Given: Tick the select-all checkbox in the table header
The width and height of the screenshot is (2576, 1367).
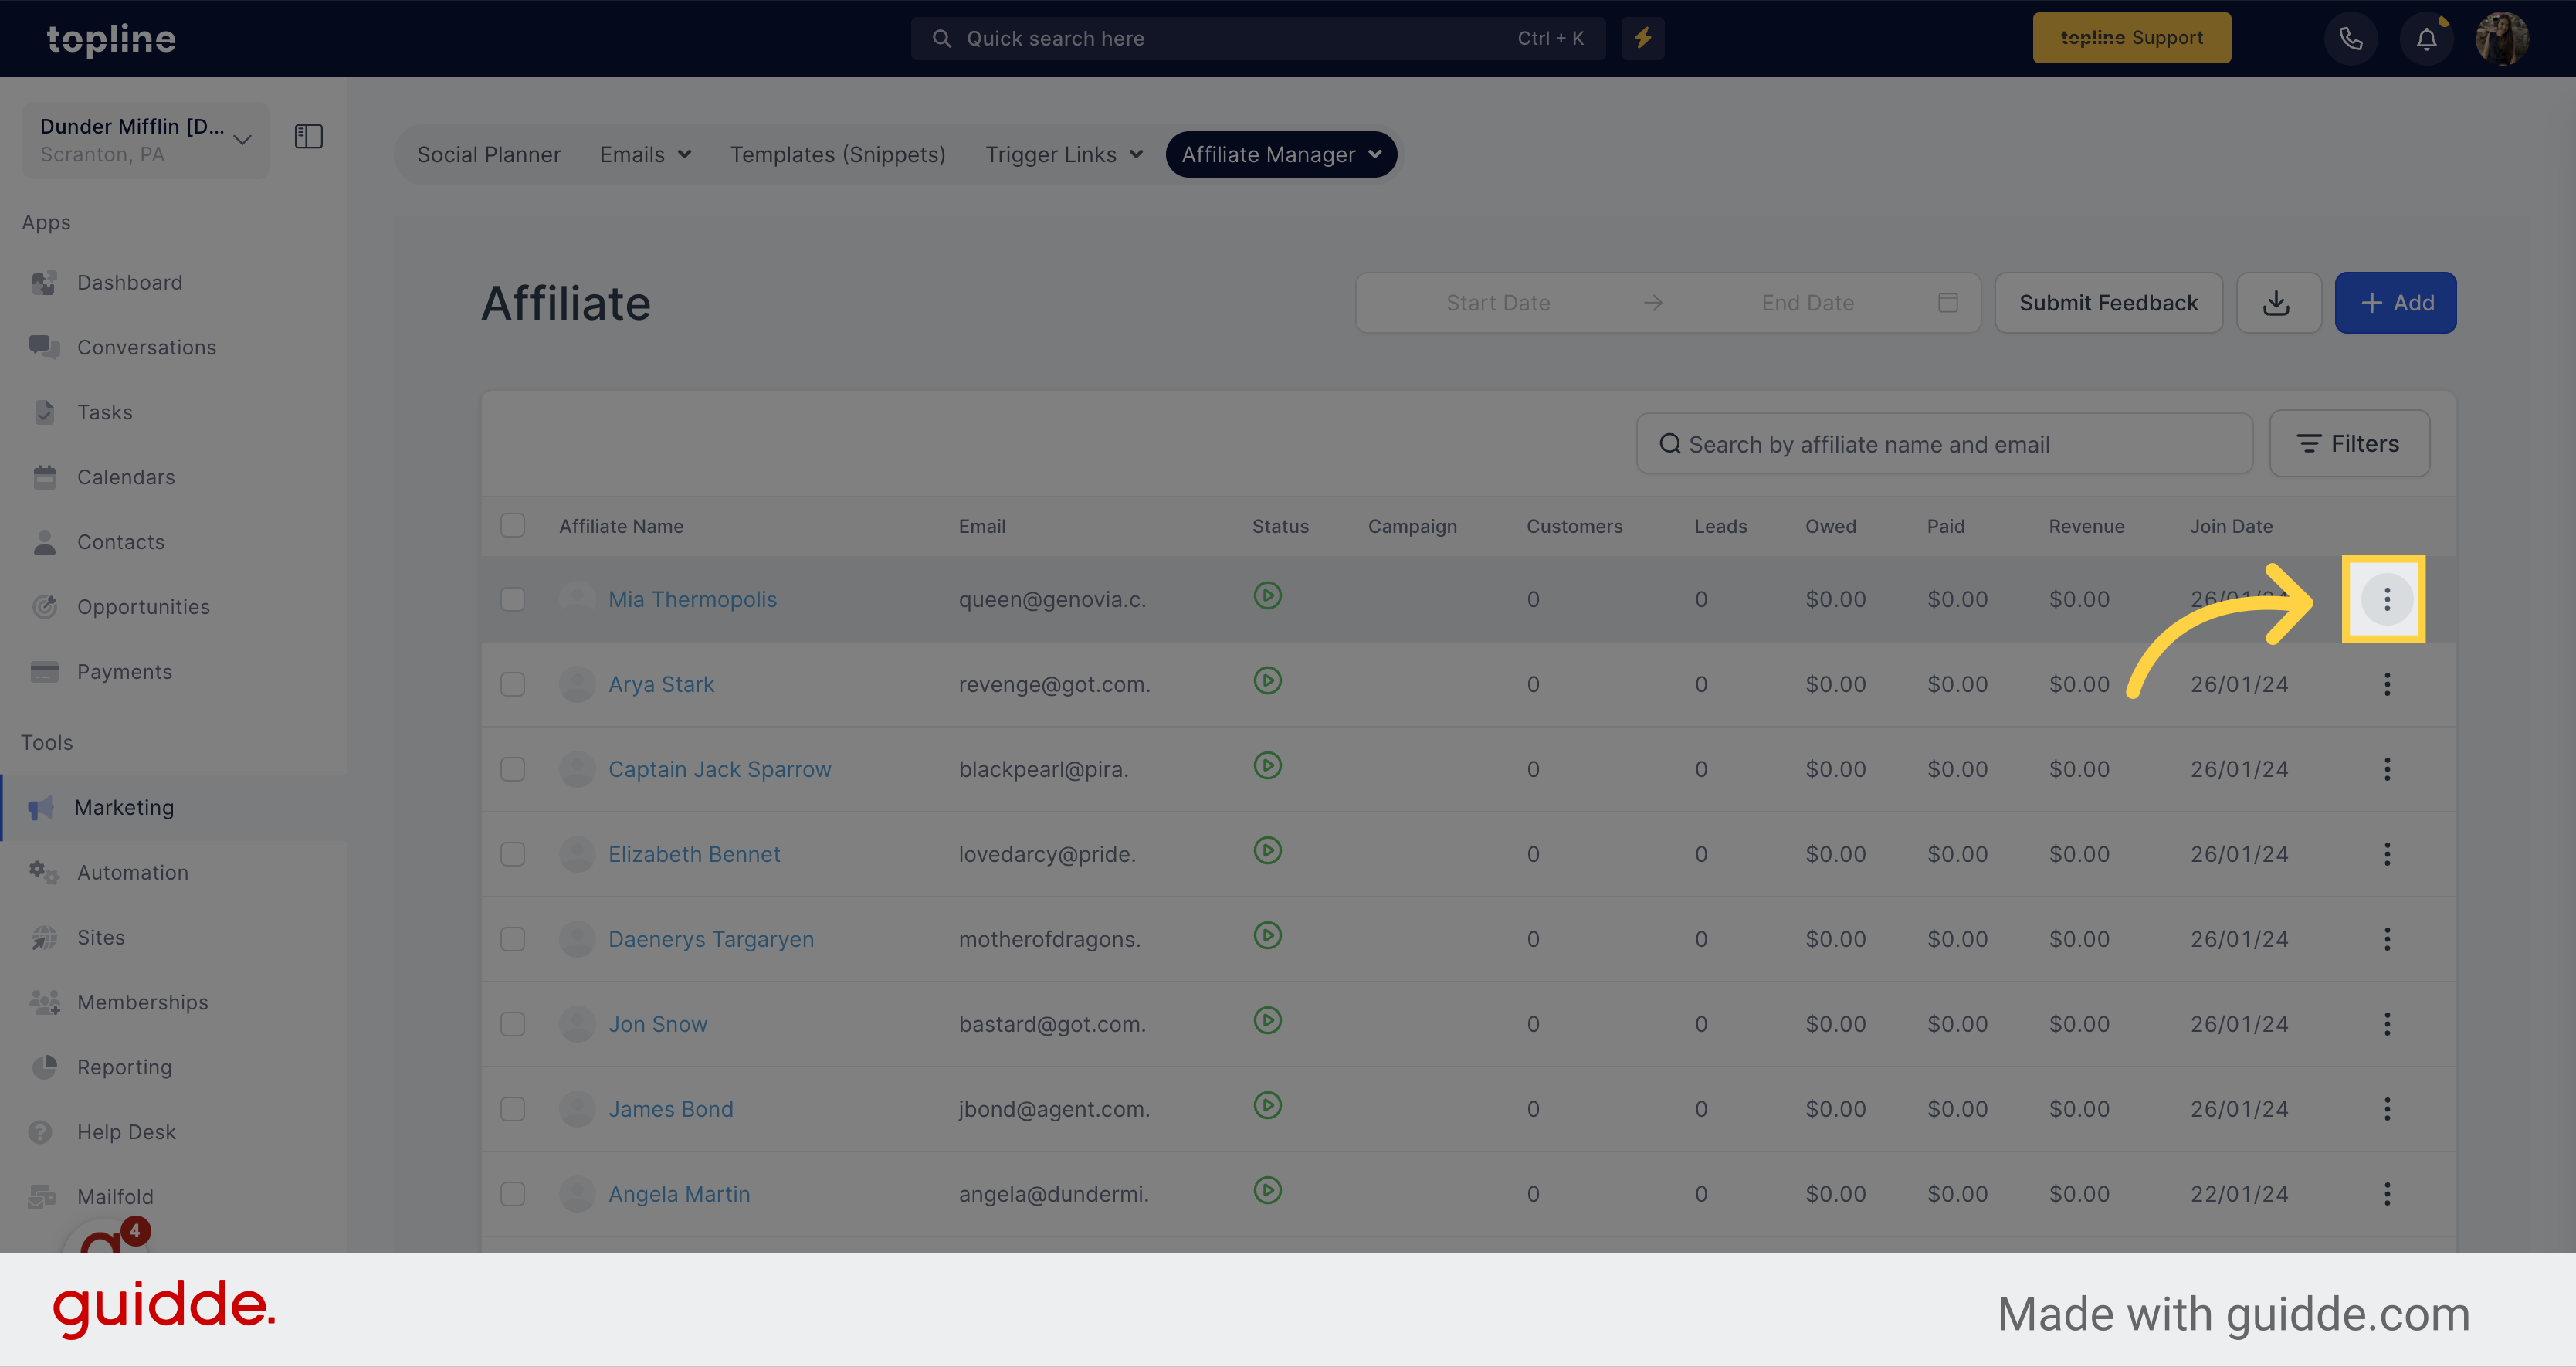Looking at the screenshot, I should tap(513, 526).
